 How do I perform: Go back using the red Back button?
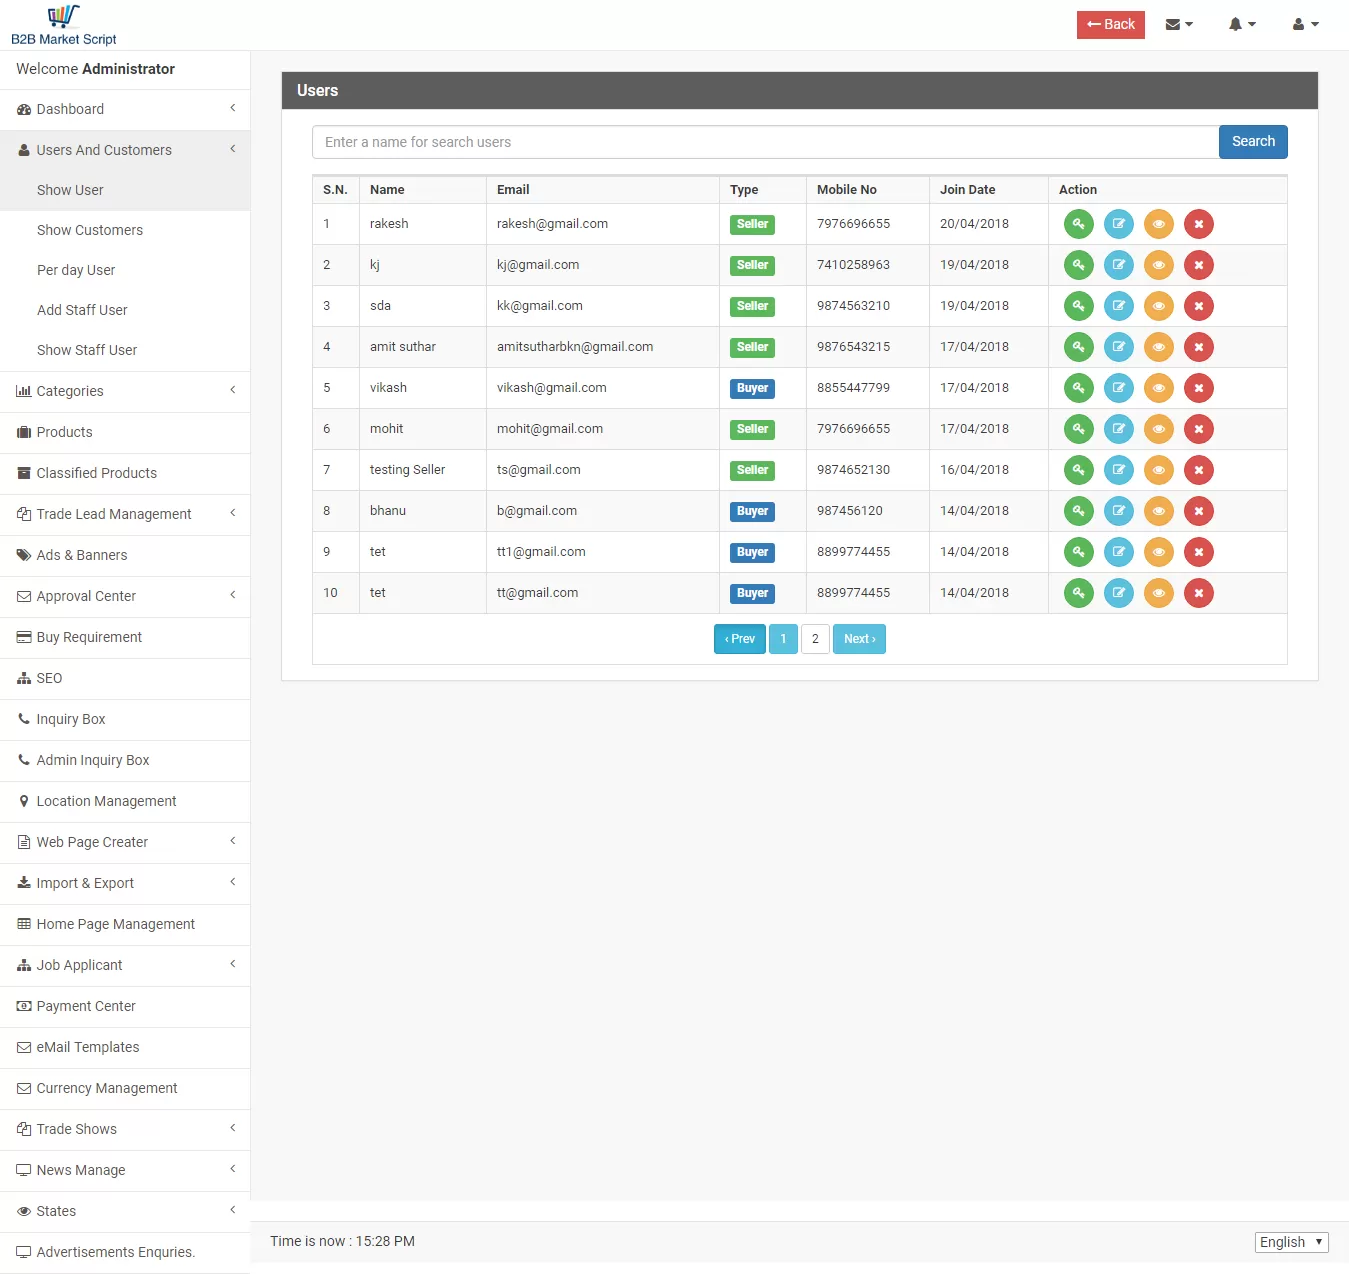pos(1111,25)
